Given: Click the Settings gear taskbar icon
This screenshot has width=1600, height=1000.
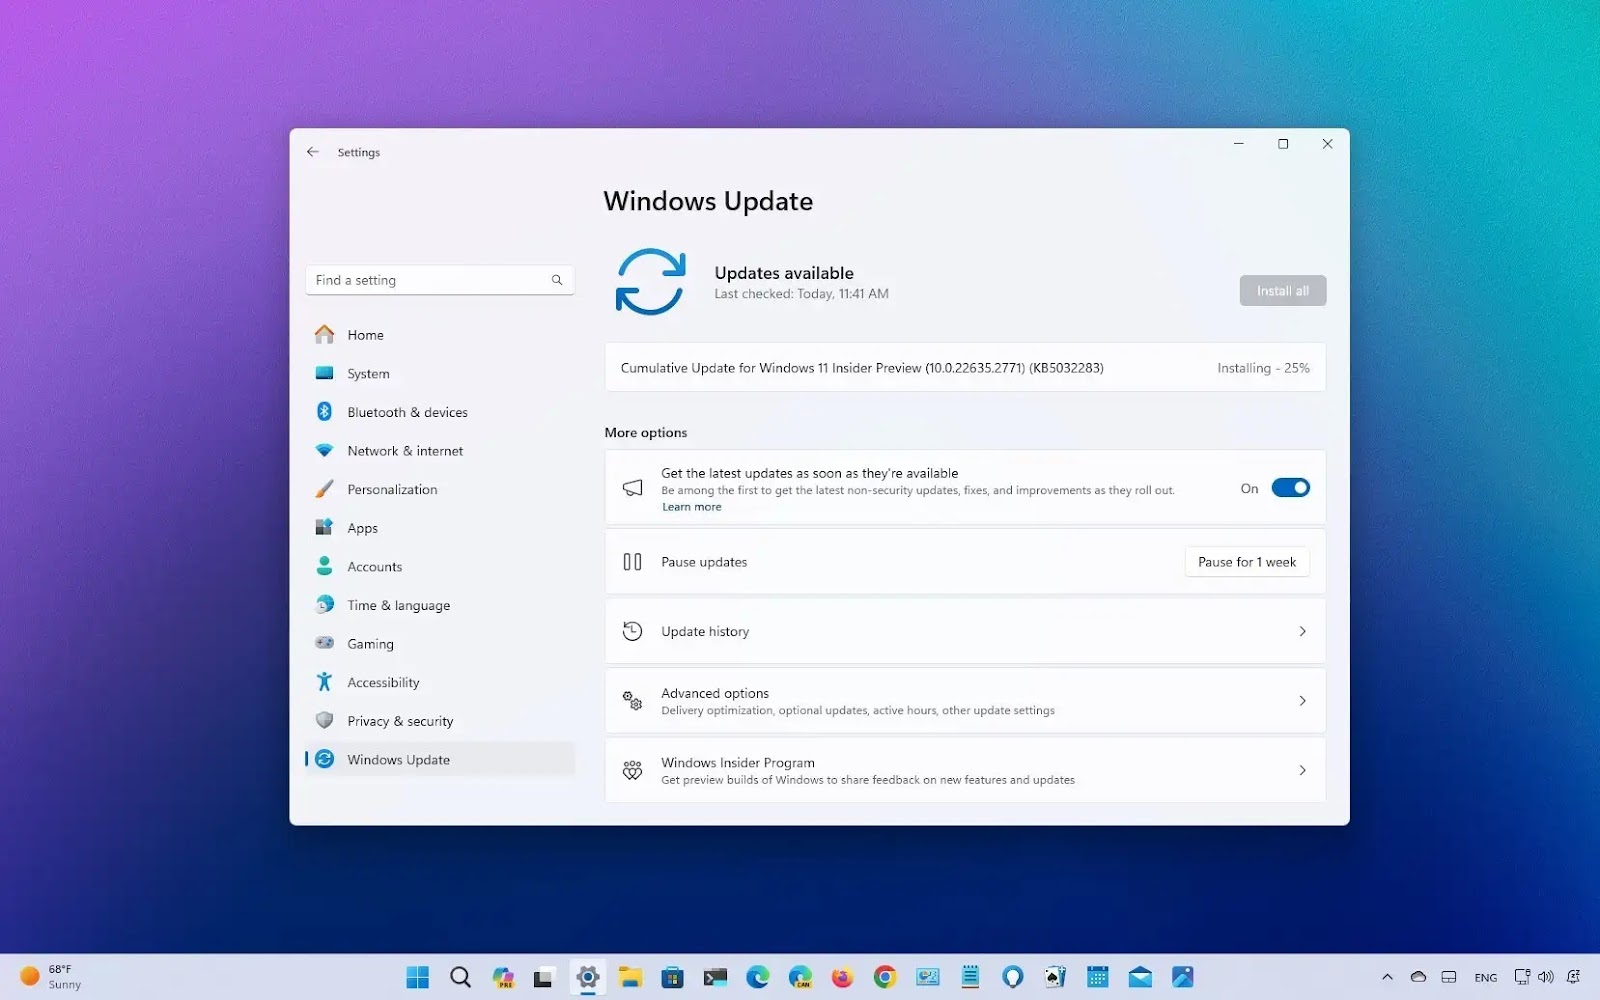Looking at the screenshot, I should click(588, 977).
